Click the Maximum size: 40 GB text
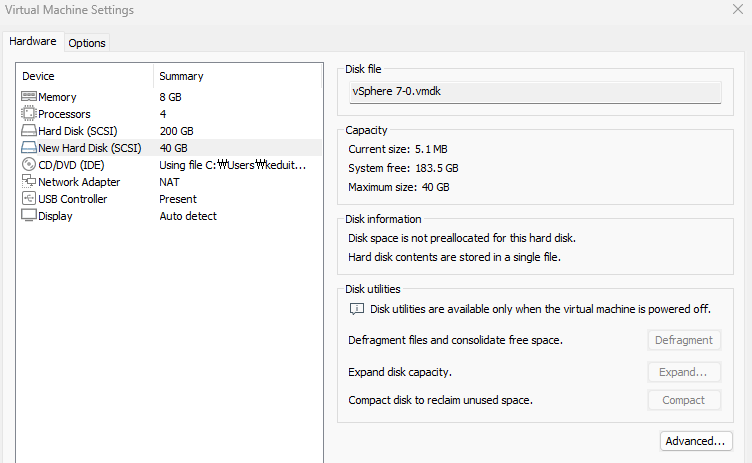 tap(399, 187)
